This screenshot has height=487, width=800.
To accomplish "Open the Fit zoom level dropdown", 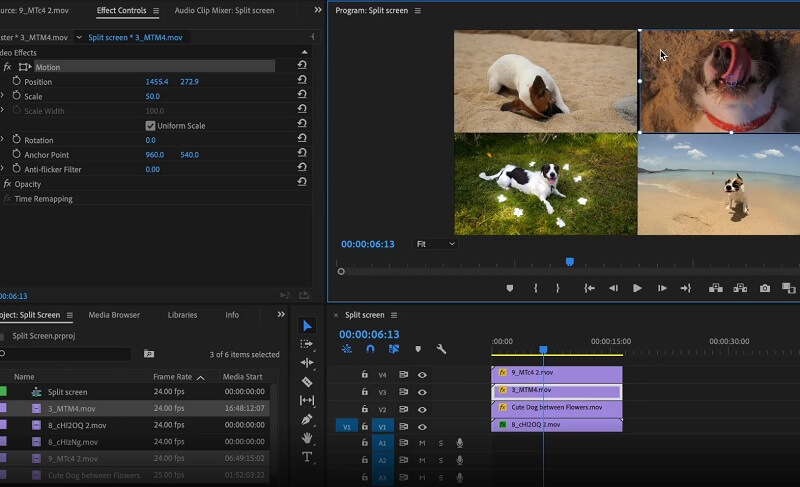I will coord(435,244).
